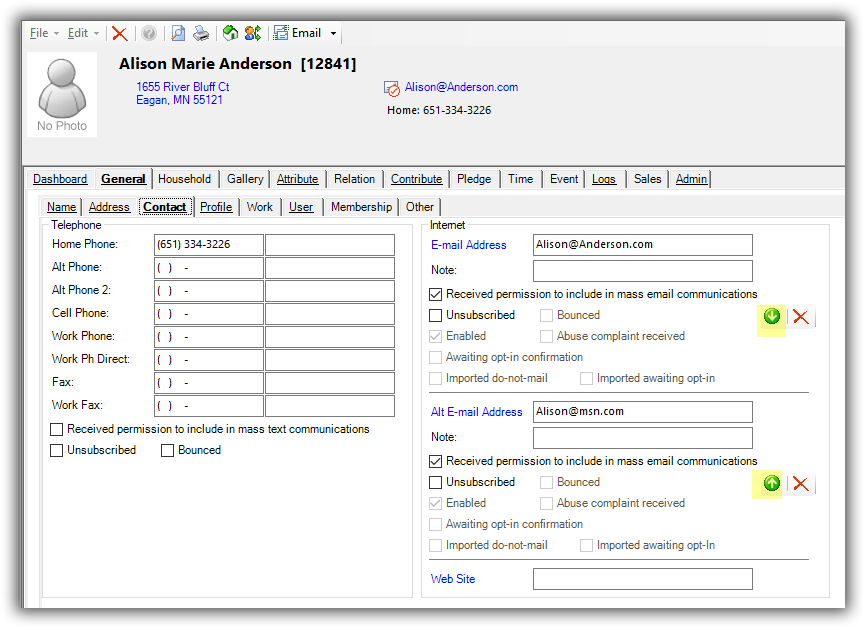This screenshot has height=628, width=865.
Task: Click the print preview magnifier icon
Action: click(x=178, y=33)
